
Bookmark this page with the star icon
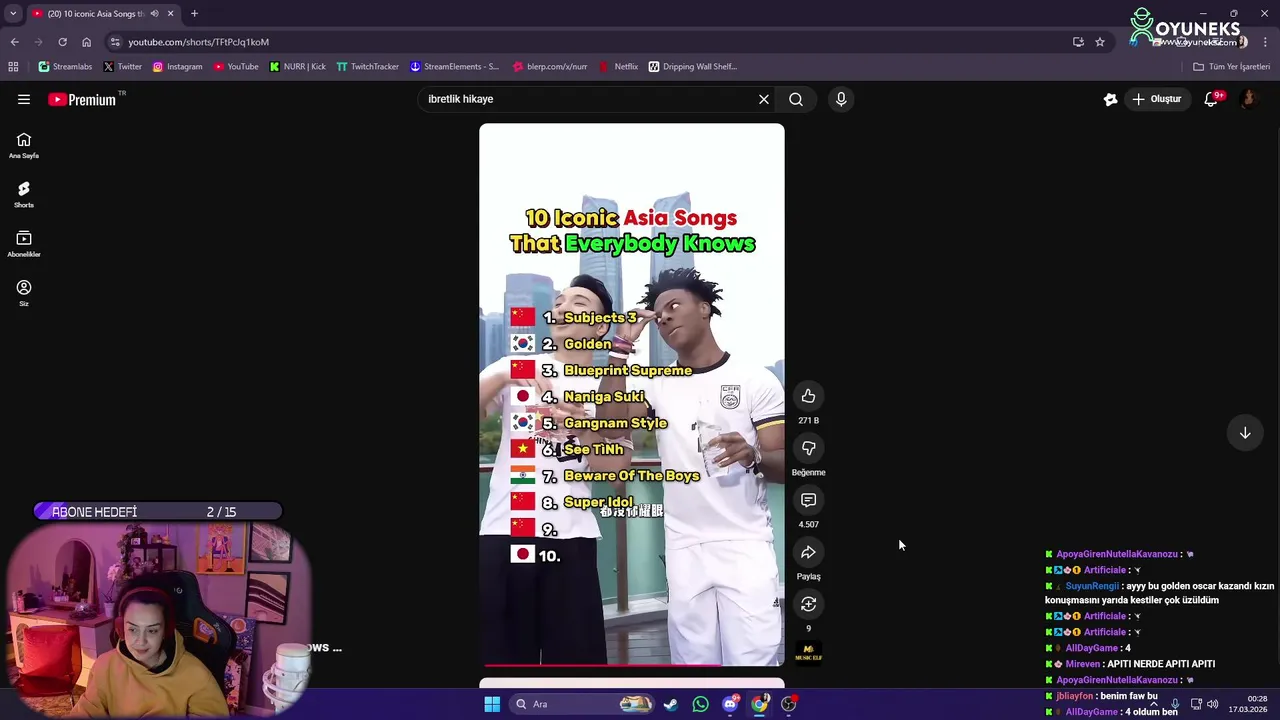click(x=1100, y=42)
